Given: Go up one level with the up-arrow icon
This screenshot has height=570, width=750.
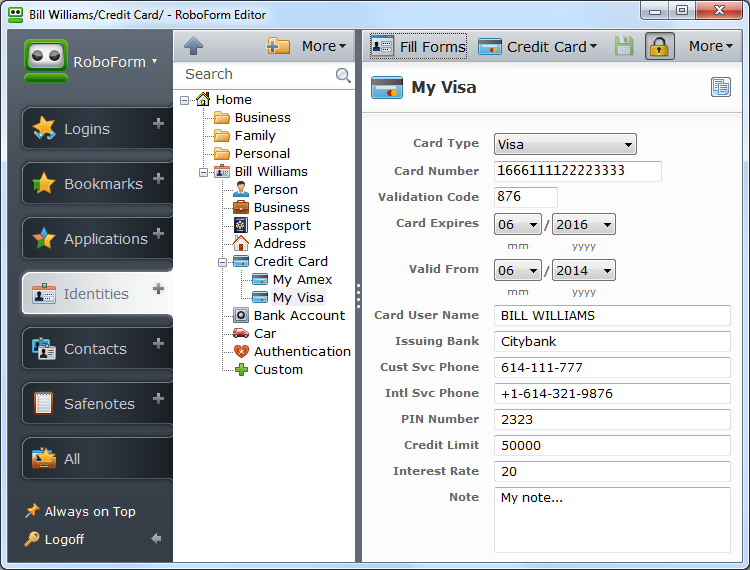Looking at the screenshot, I should (x=193, y=46).
